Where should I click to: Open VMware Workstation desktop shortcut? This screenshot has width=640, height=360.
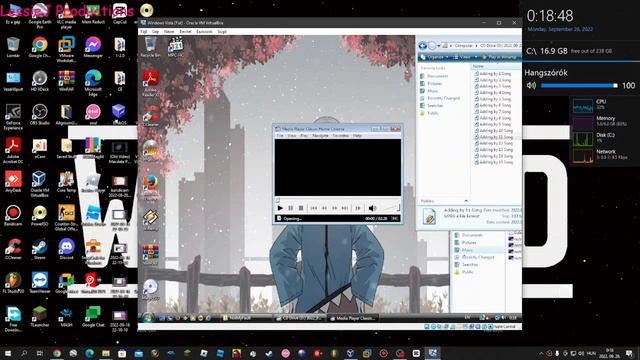coord(66,49)
